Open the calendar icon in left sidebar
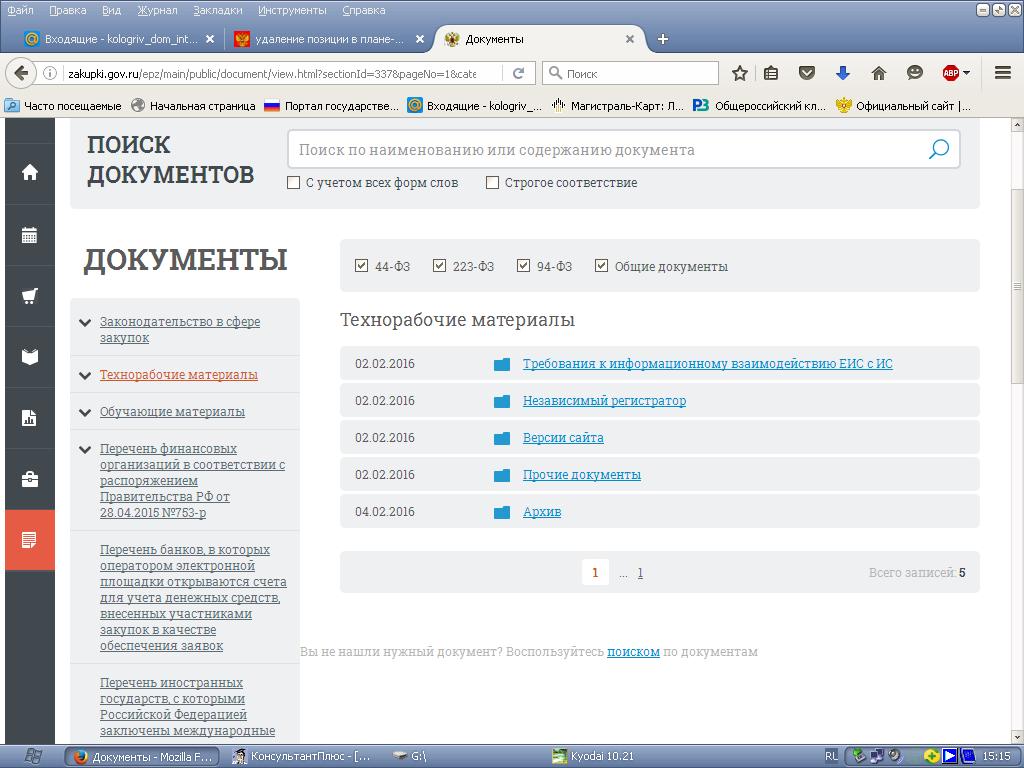Viewport: 1024px width, 768px height. (30, 236)
